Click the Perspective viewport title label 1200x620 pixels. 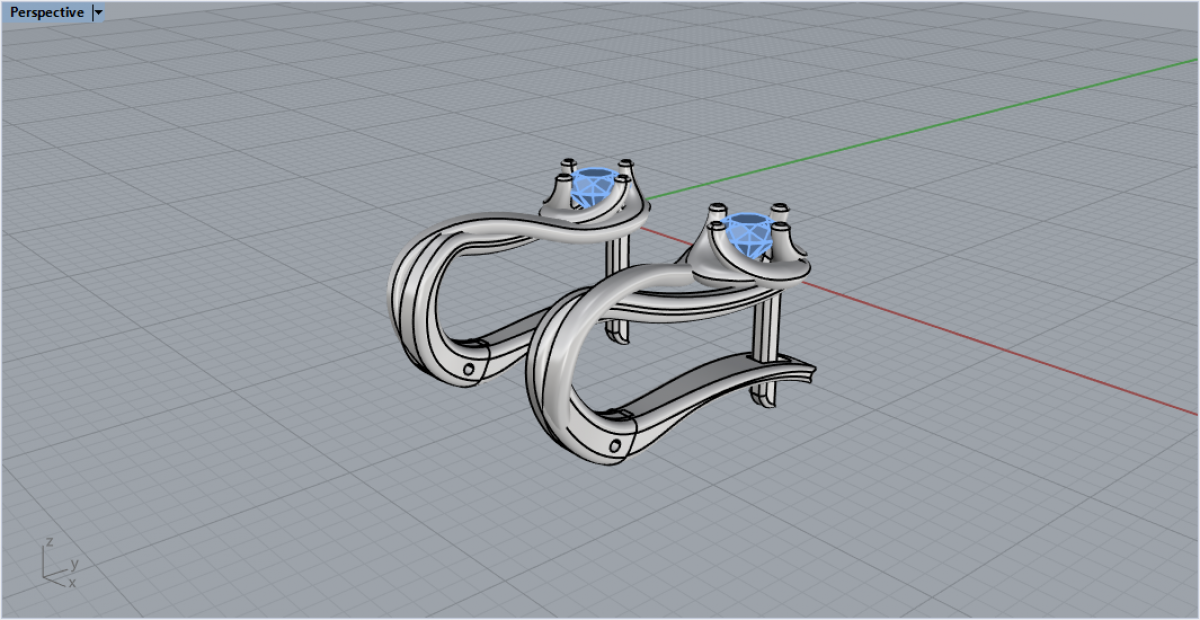(46, 13)
